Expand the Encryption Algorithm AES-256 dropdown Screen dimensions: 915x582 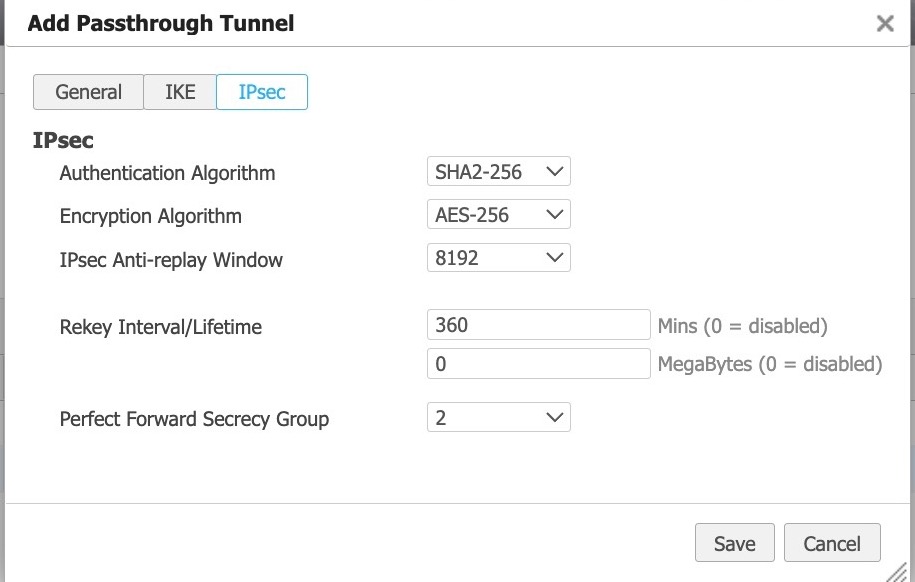pyautogui.click(x=498, y=215)
